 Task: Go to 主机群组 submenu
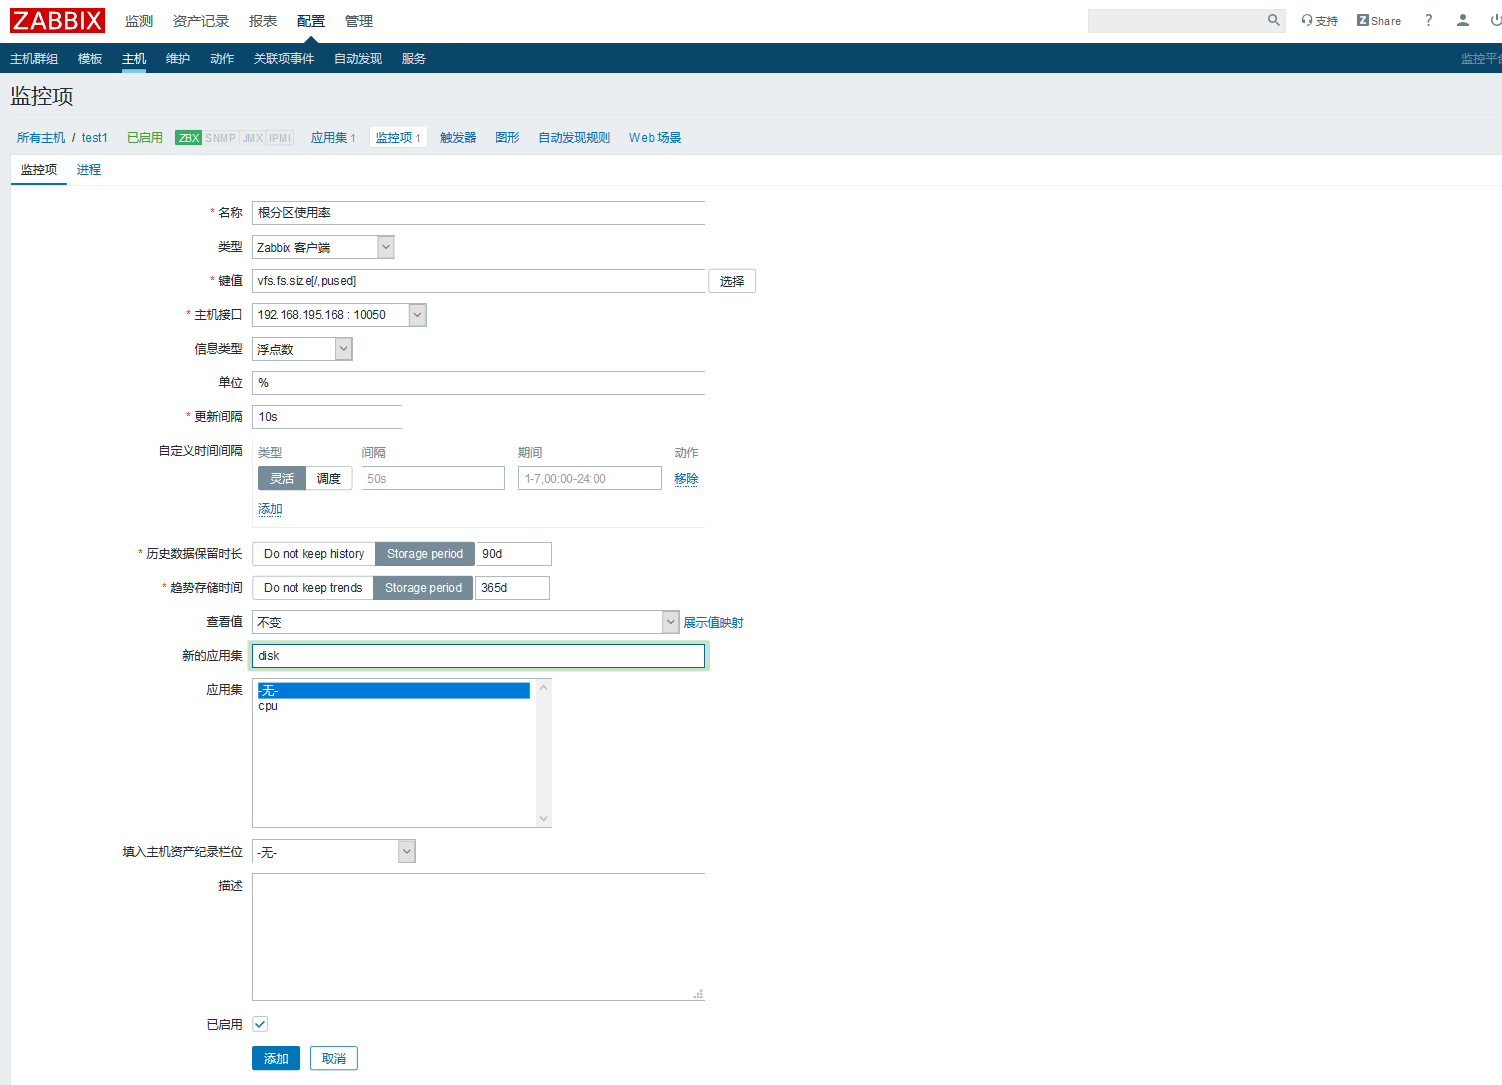click(34, 59)
